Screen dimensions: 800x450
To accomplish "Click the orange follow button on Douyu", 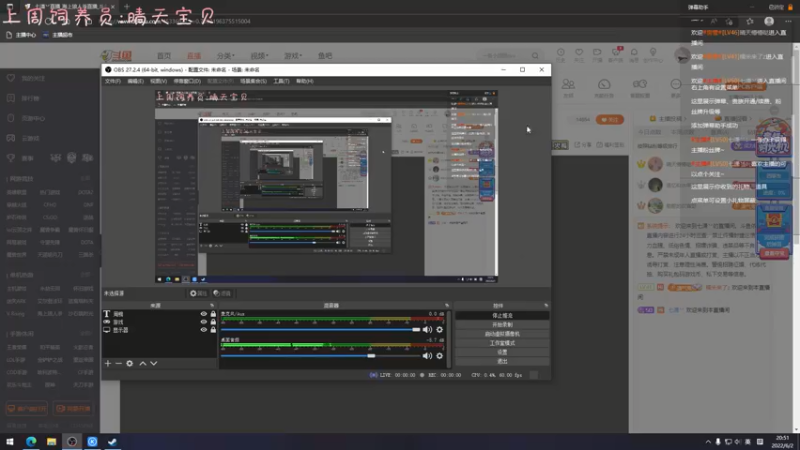I will click(610, 119).
